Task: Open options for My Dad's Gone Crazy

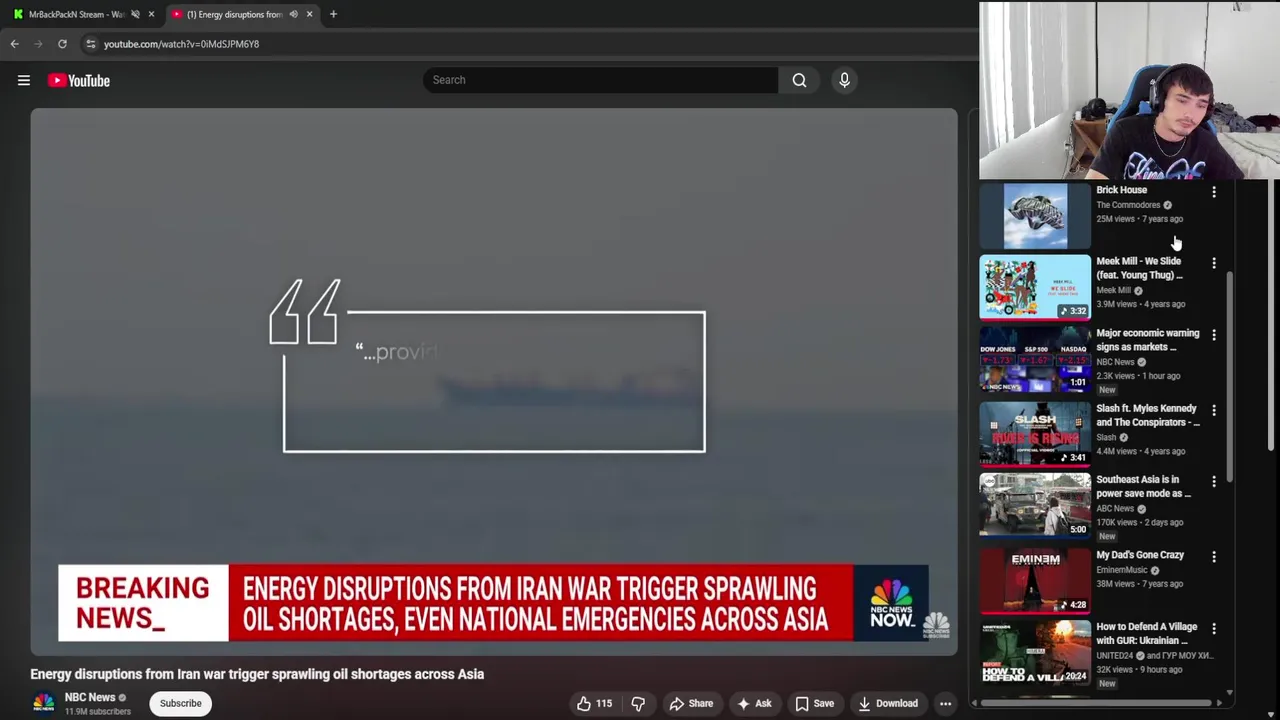Action: pos(1214,556)
